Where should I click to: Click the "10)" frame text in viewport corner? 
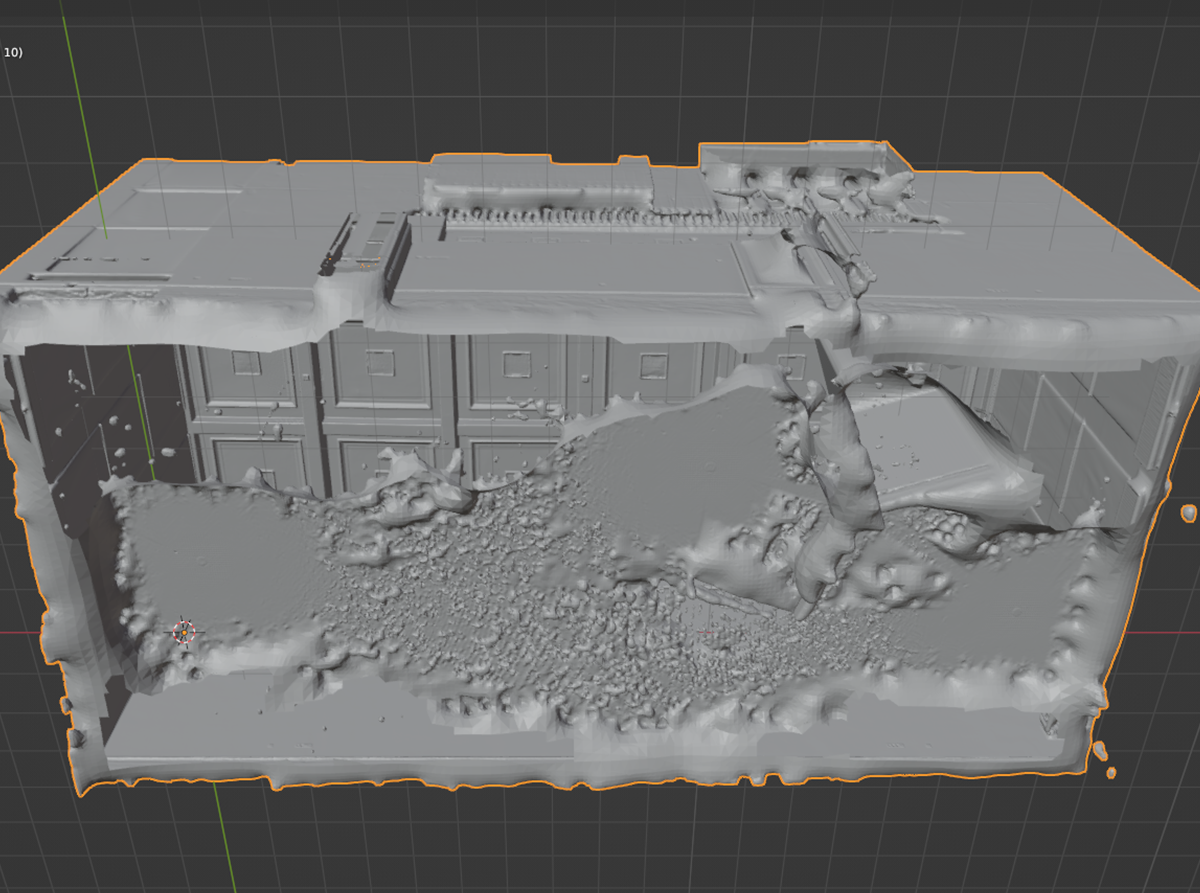pos(13,51)
